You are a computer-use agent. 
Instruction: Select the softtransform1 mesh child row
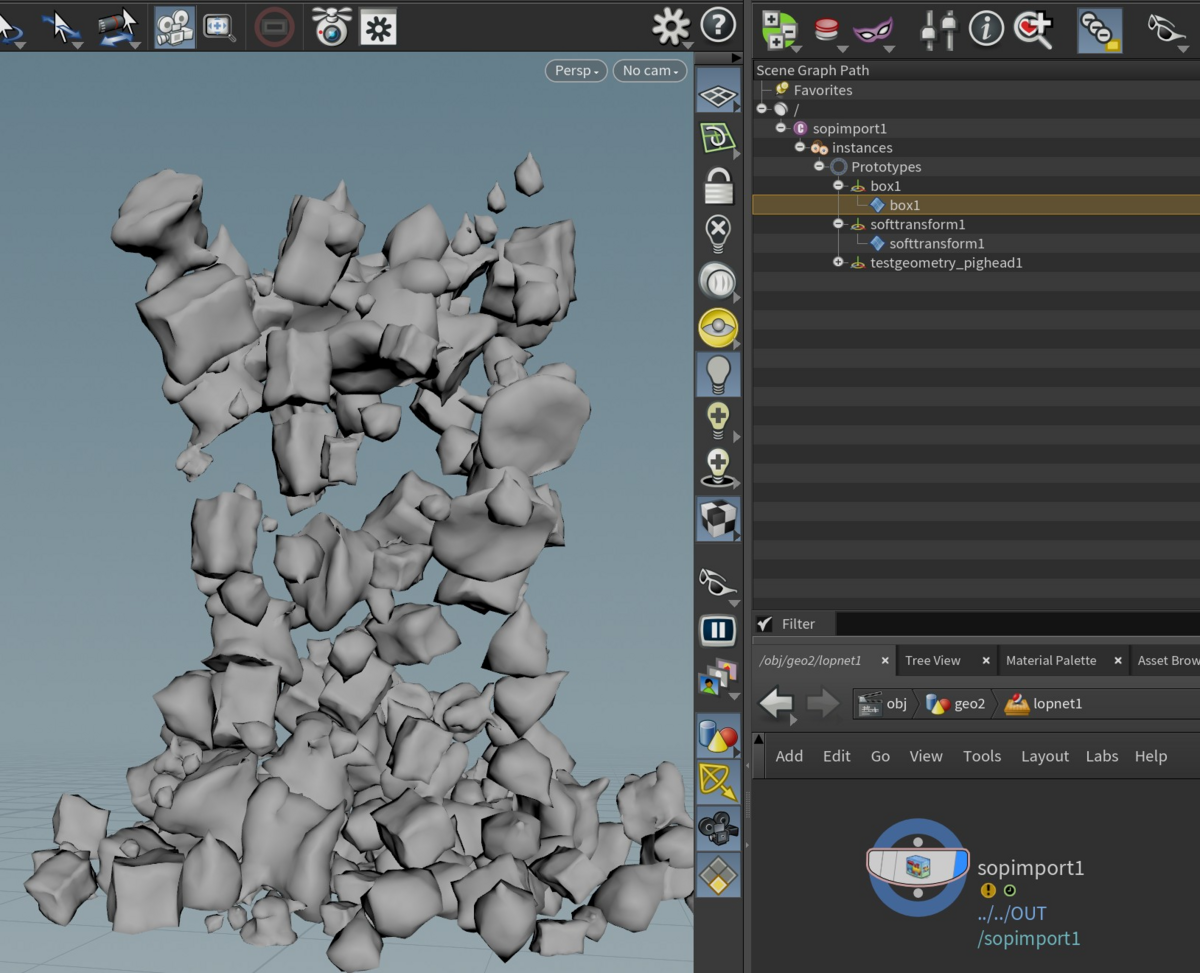coord(976,243)
